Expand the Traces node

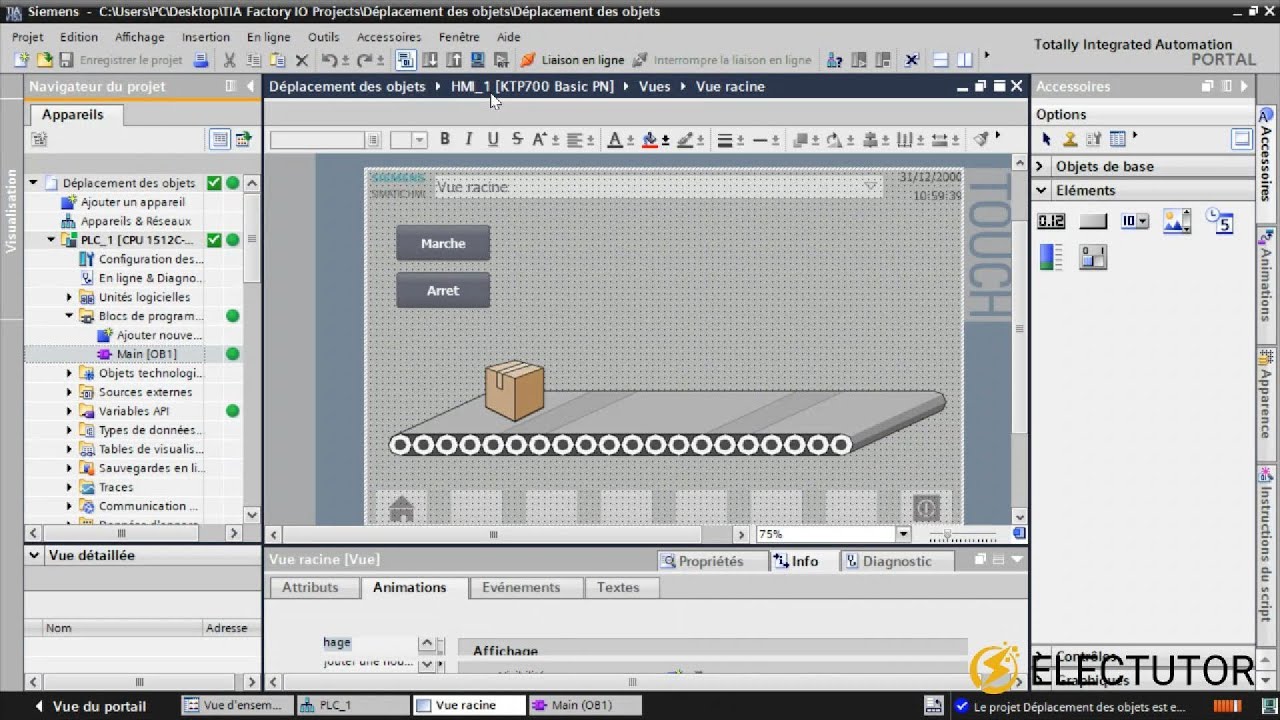tap(70, 487)
